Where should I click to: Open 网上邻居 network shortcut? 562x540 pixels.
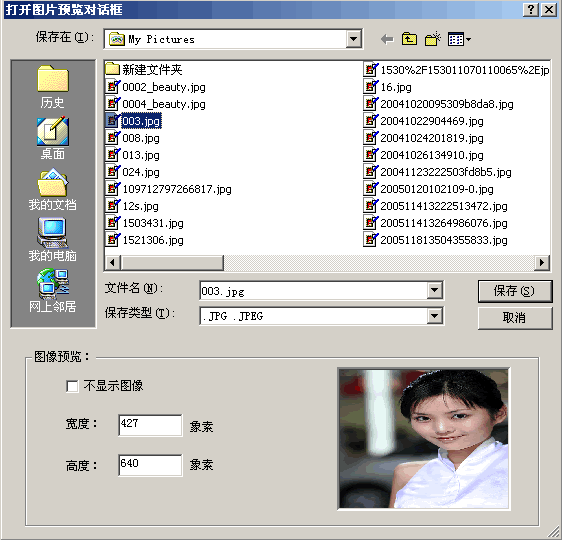point(53,291)
